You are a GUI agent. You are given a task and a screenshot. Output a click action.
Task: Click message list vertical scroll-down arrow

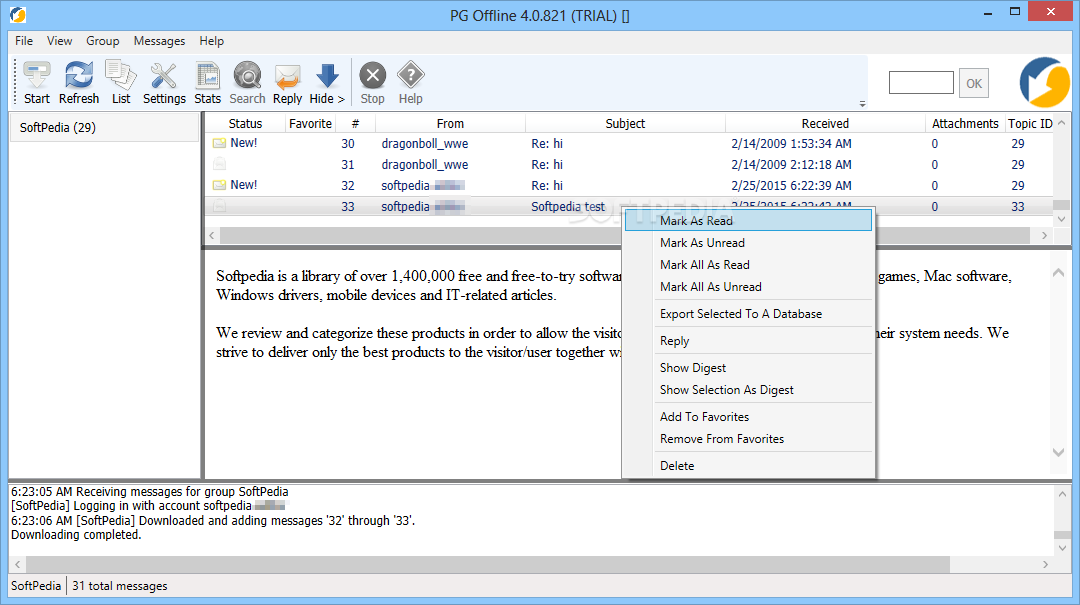click(1061, 219)
